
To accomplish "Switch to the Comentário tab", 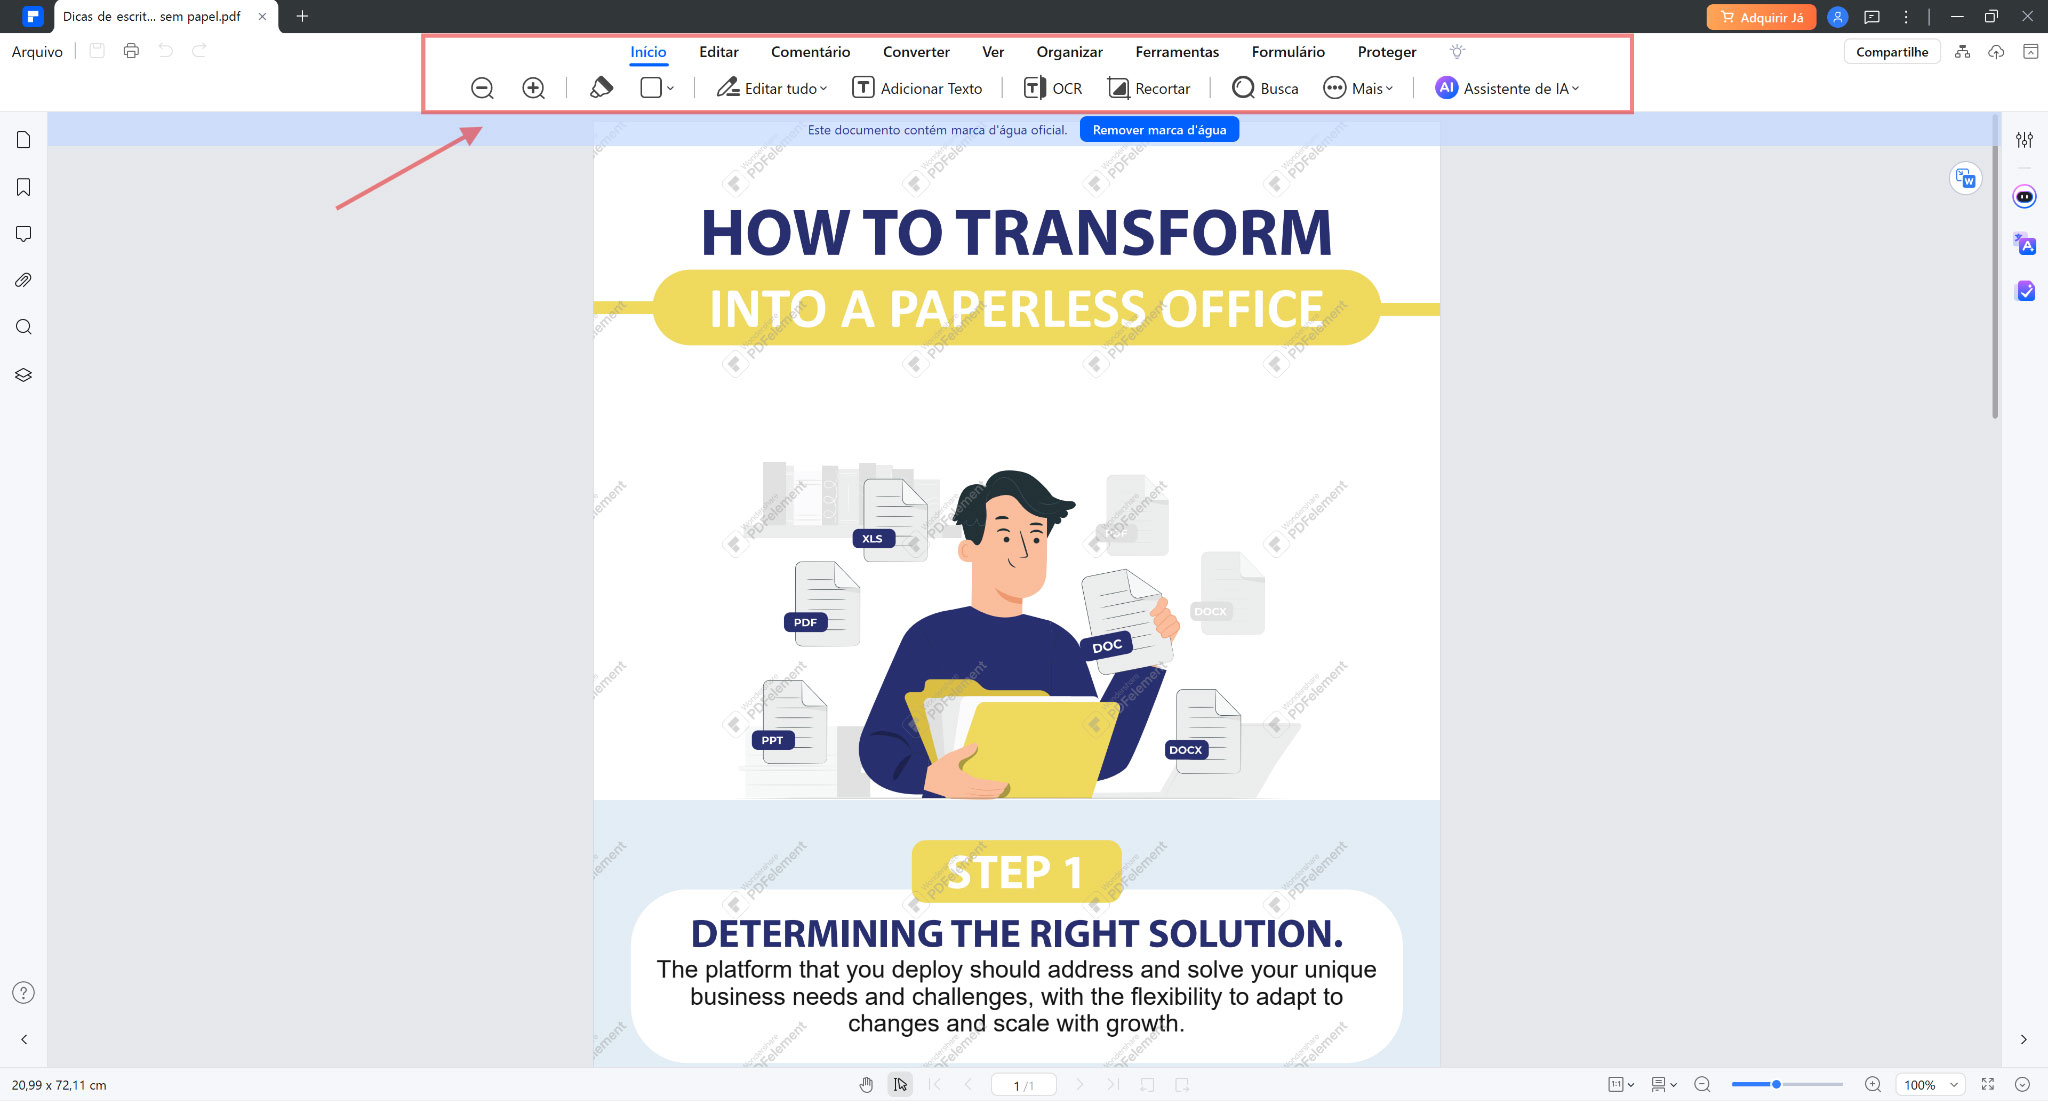I will pyautogui.click(x=810, y=52).
